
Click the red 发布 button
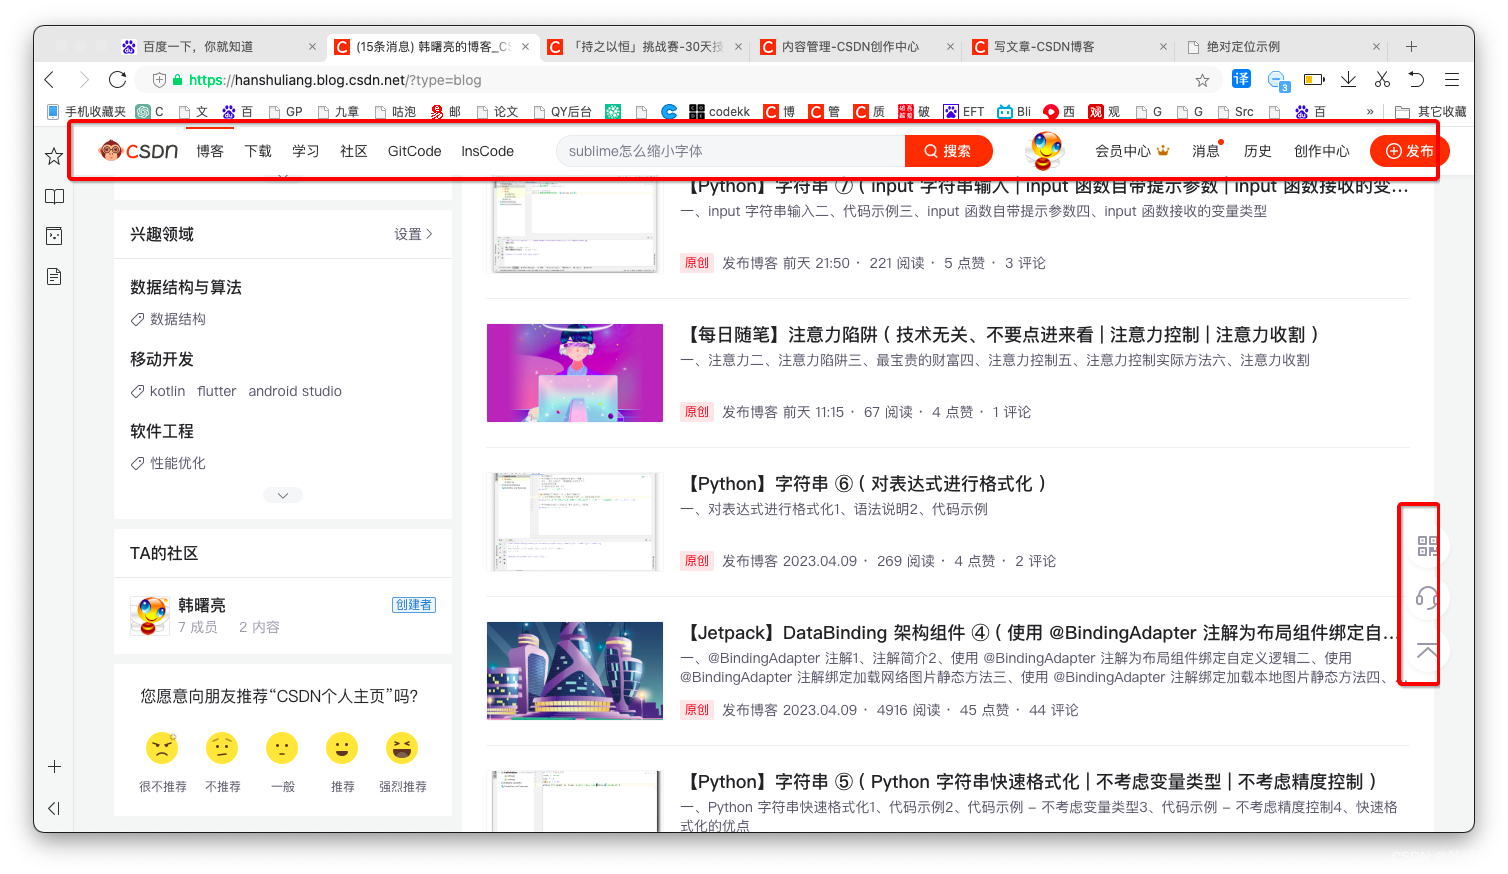[1409, 151]
